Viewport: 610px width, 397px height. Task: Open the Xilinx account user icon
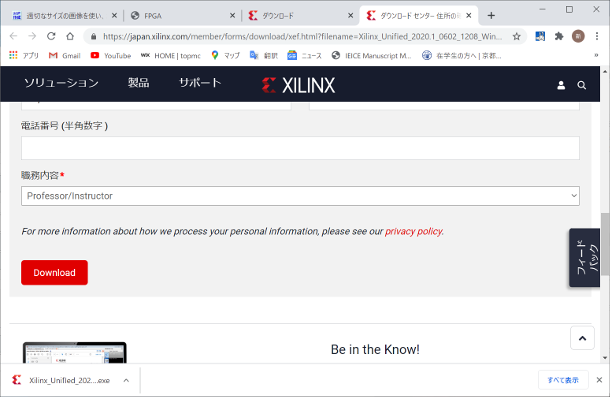pos(561,85)
